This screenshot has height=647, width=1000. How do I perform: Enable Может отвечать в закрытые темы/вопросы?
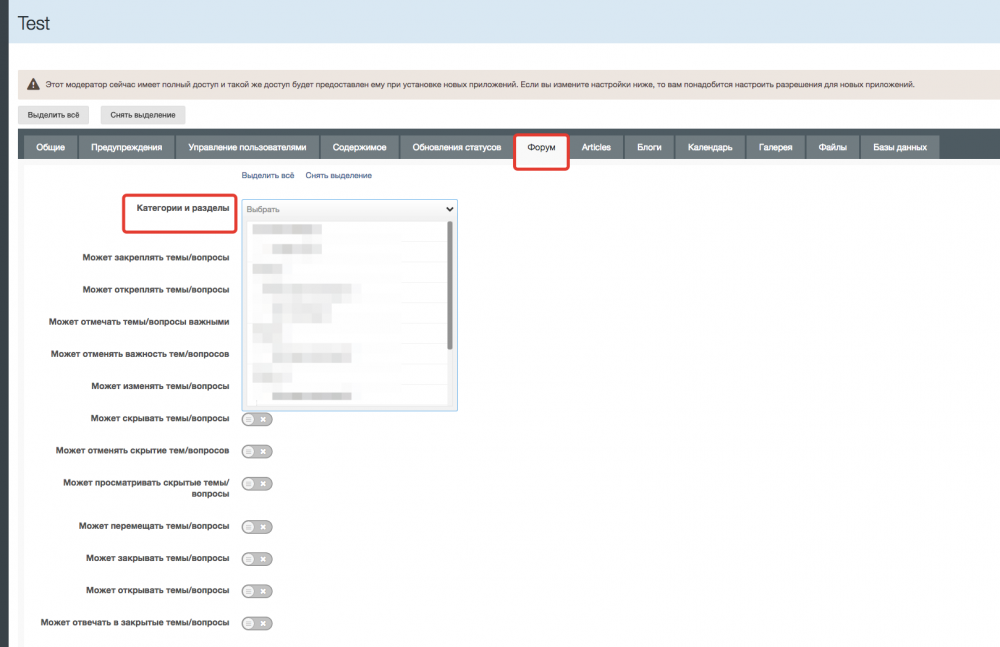point(257,623)
